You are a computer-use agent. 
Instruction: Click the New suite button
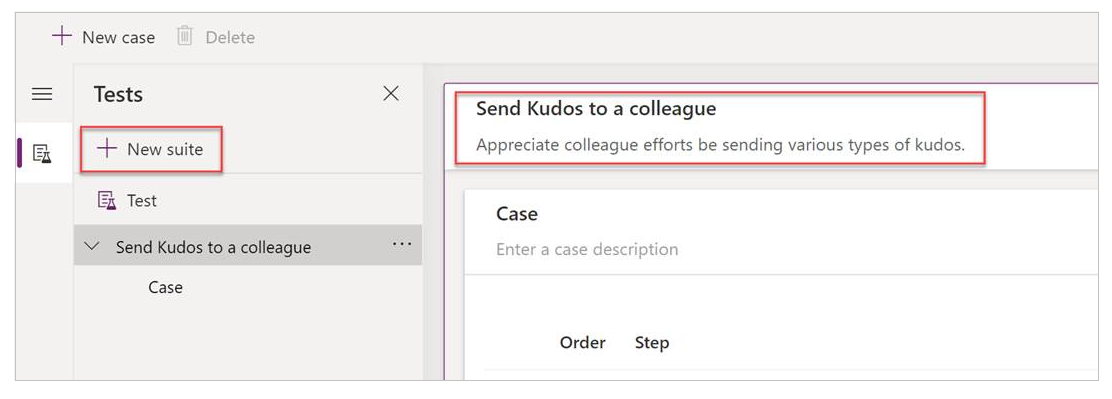point(152,150)
